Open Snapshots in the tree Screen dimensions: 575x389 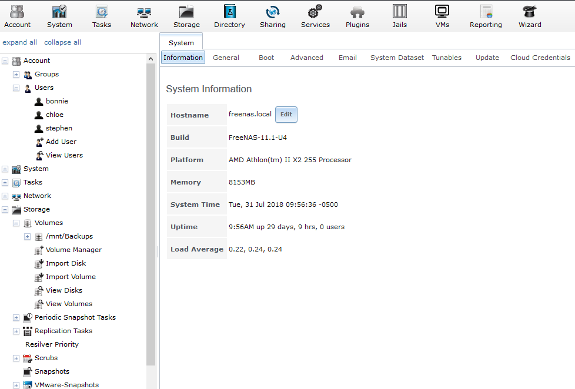coord(52,371)
